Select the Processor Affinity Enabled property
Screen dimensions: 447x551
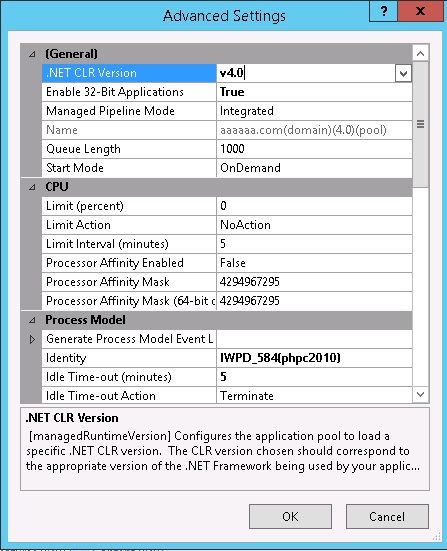[129, 263]
